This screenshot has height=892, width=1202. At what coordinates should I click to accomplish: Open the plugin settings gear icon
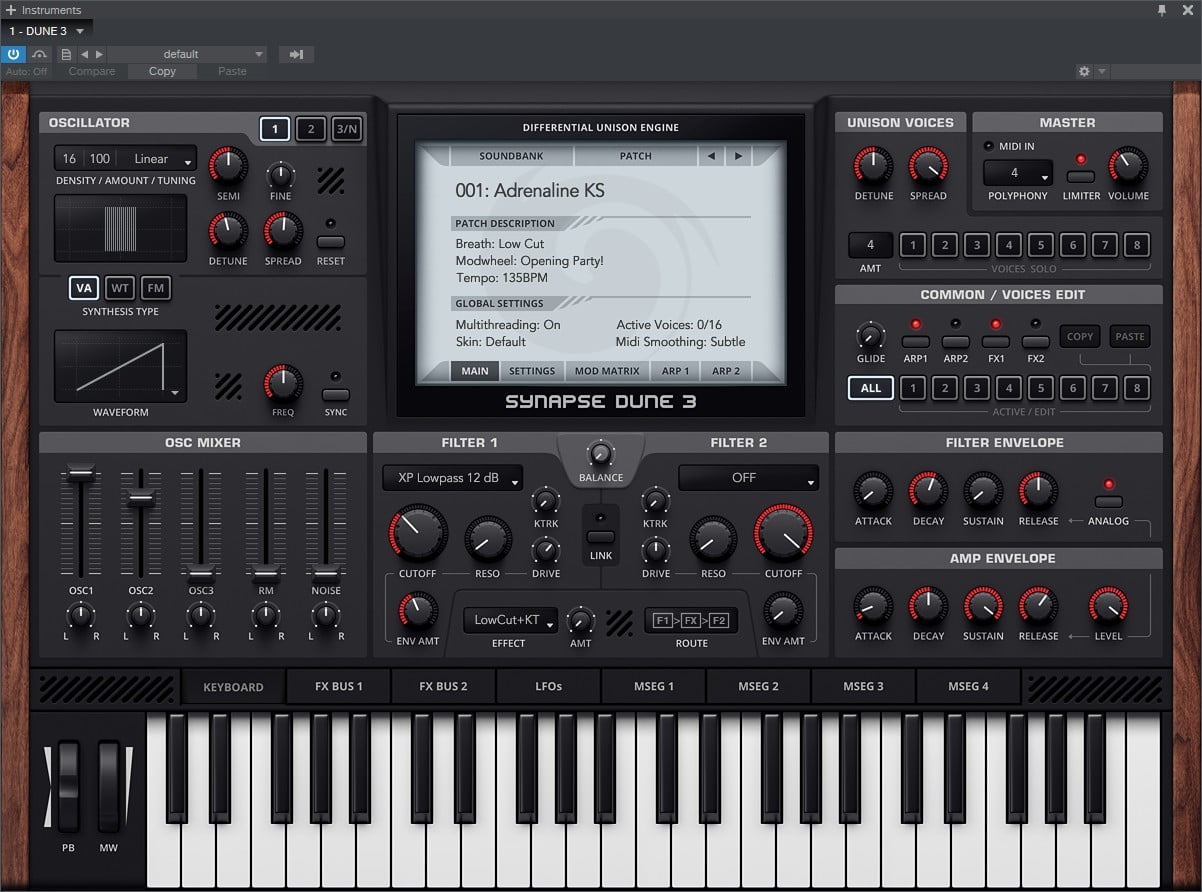coord(1084,71)
